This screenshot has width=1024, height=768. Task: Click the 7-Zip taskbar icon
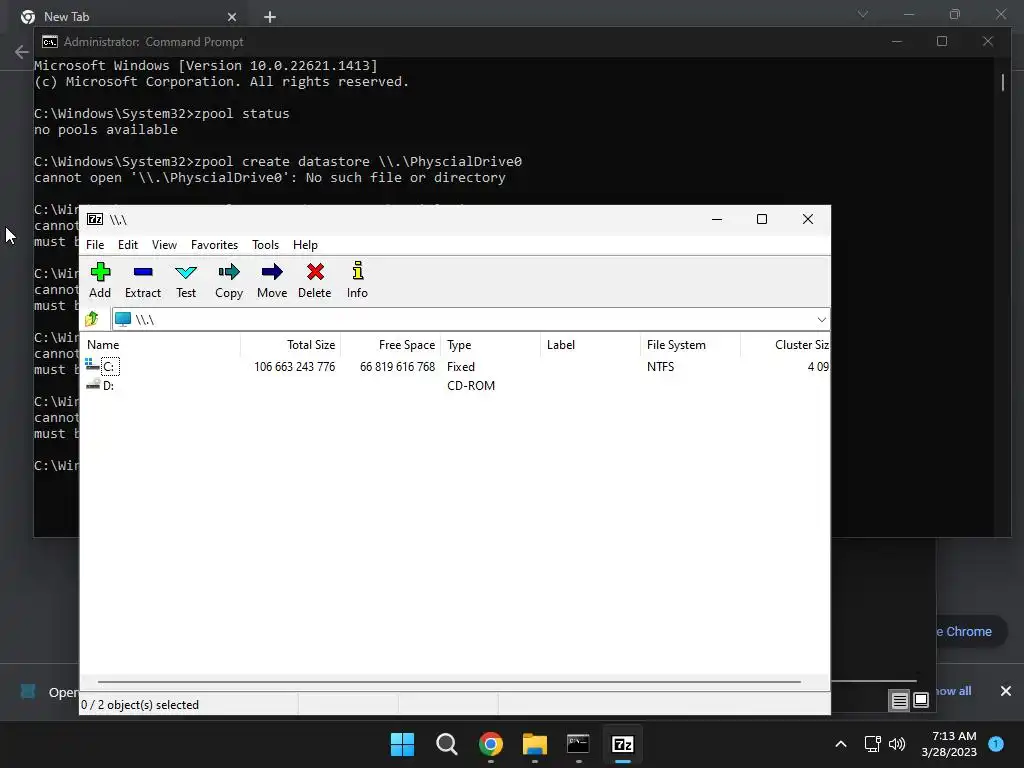[622, 744]
